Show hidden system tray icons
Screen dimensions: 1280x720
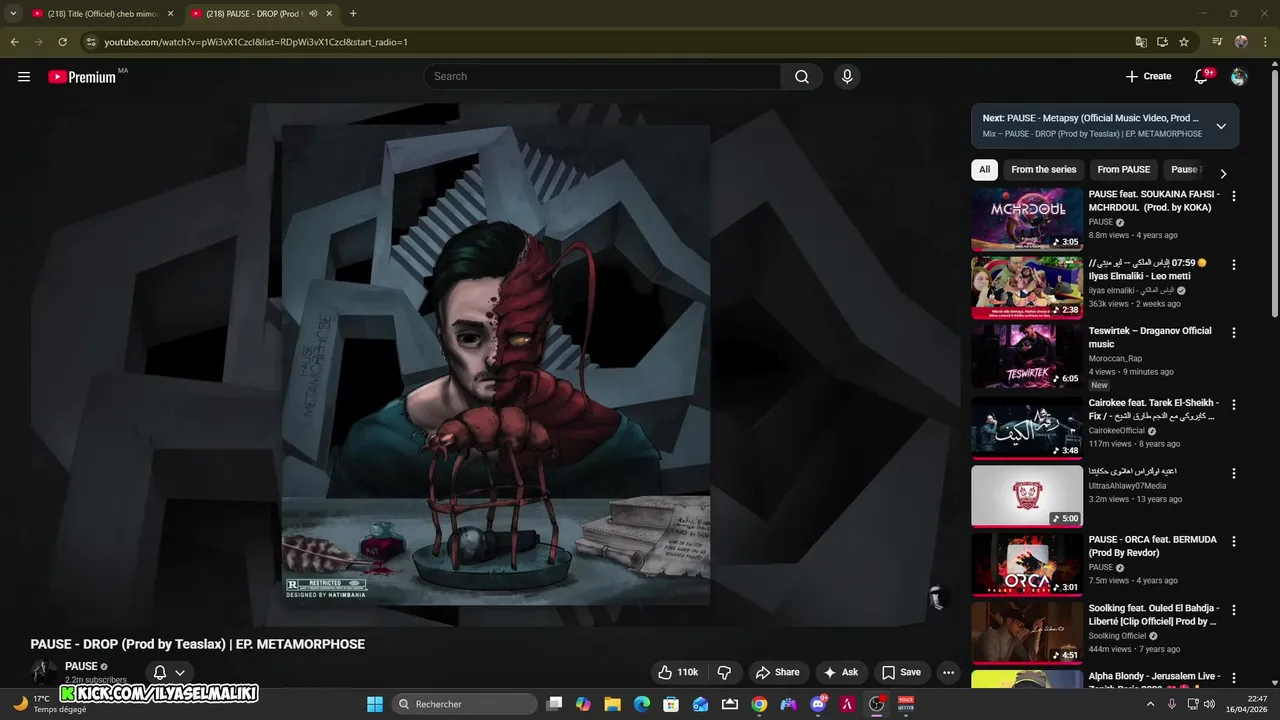click(x=1150, y=704)
